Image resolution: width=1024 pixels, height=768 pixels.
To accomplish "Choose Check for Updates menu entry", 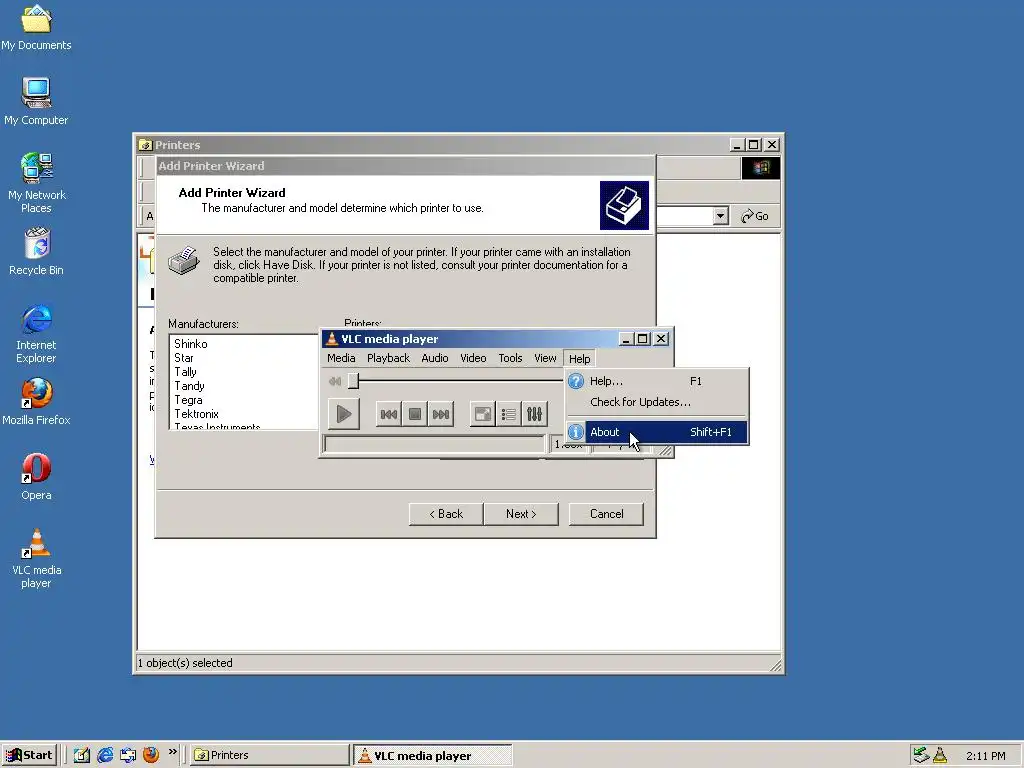I will coord(657,402).
